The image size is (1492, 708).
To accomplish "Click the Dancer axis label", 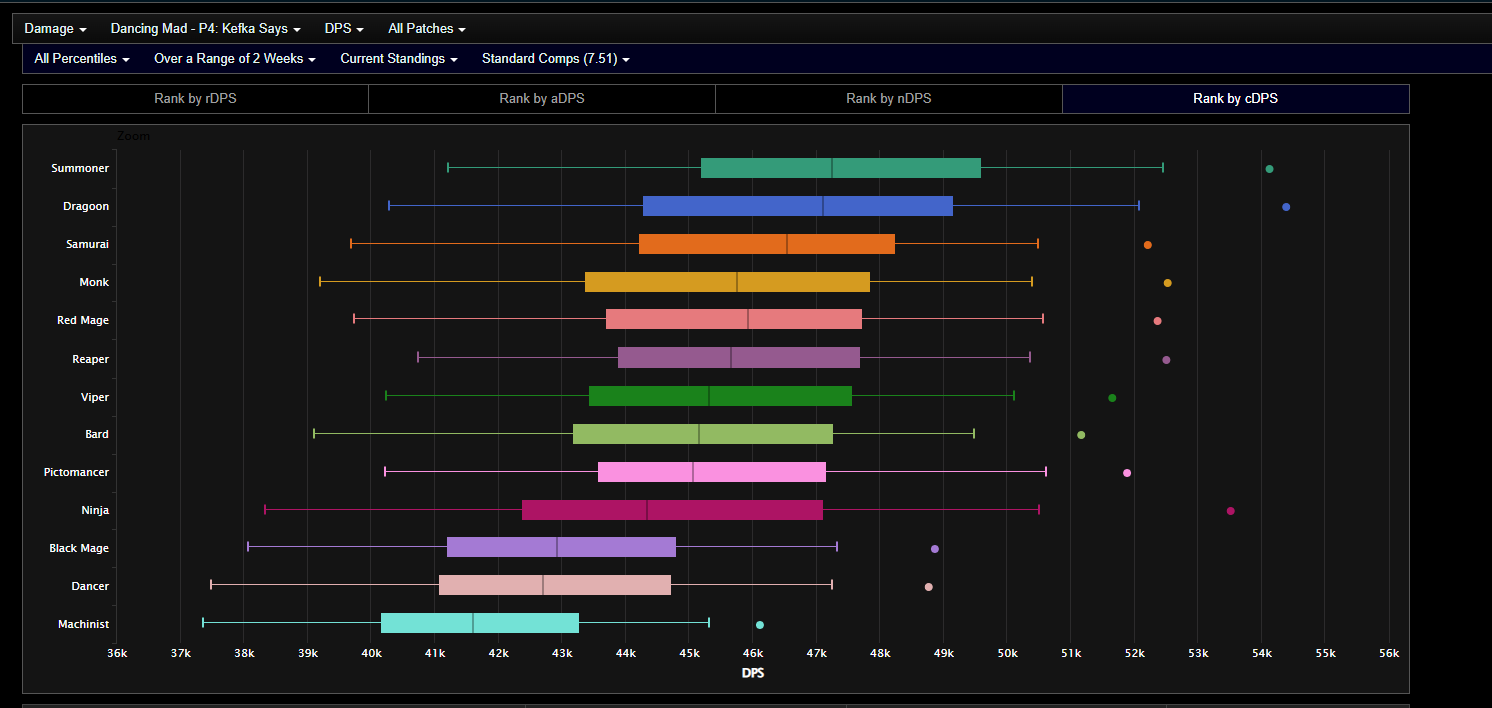I will tap(91, 586).
